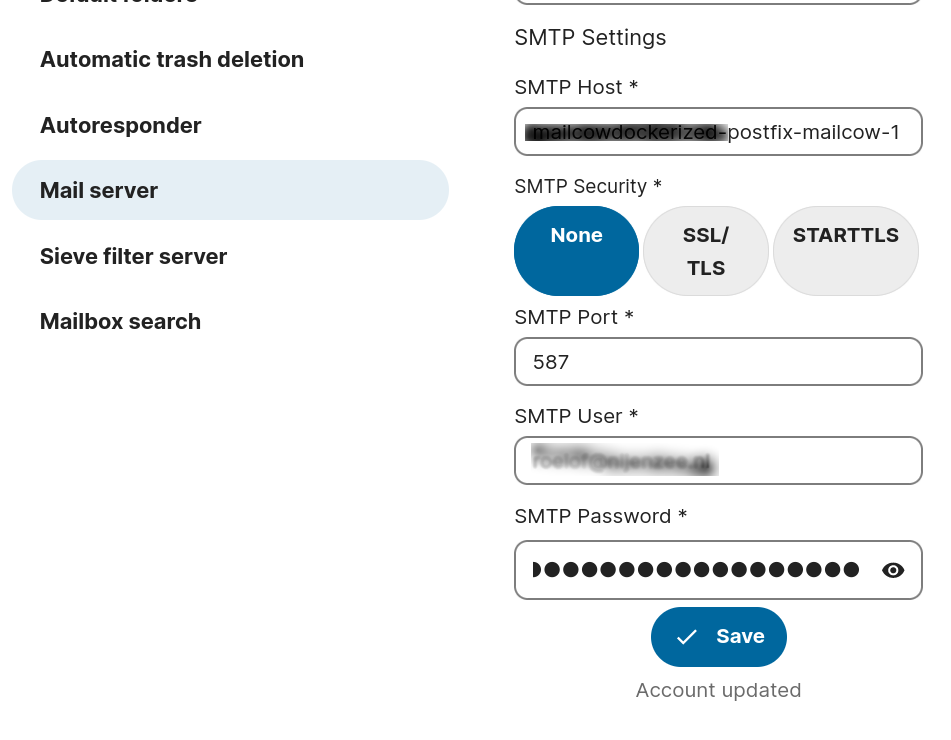
Task: Click the 'SMTP Settings' heading
Action: [x=590, y=38]
